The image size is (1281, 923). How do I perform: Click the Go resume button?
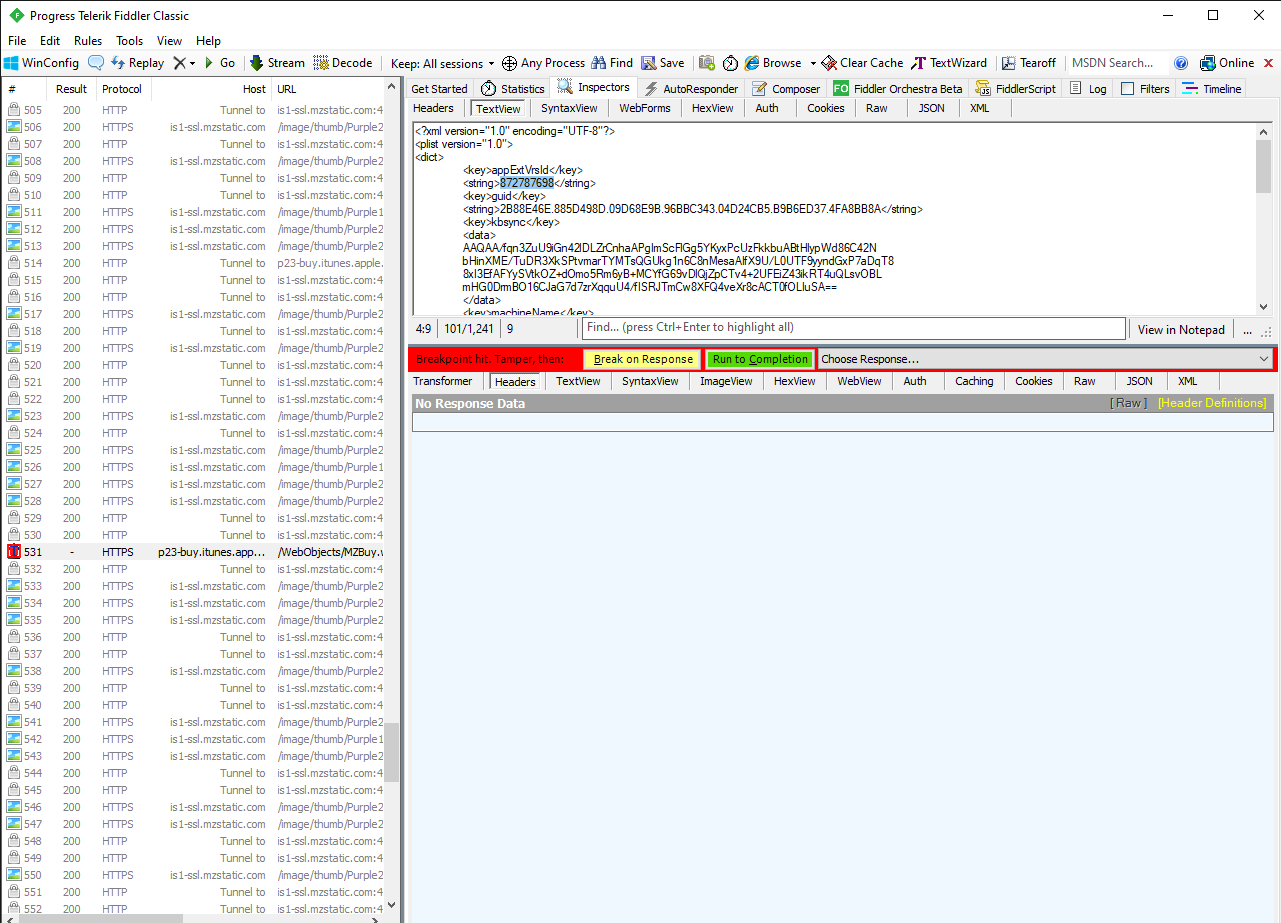[x=220, y=63]
